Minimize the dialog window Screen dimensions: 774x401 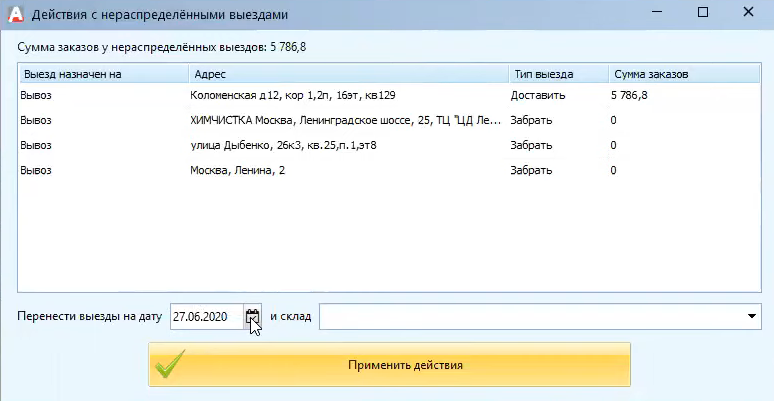657,12
